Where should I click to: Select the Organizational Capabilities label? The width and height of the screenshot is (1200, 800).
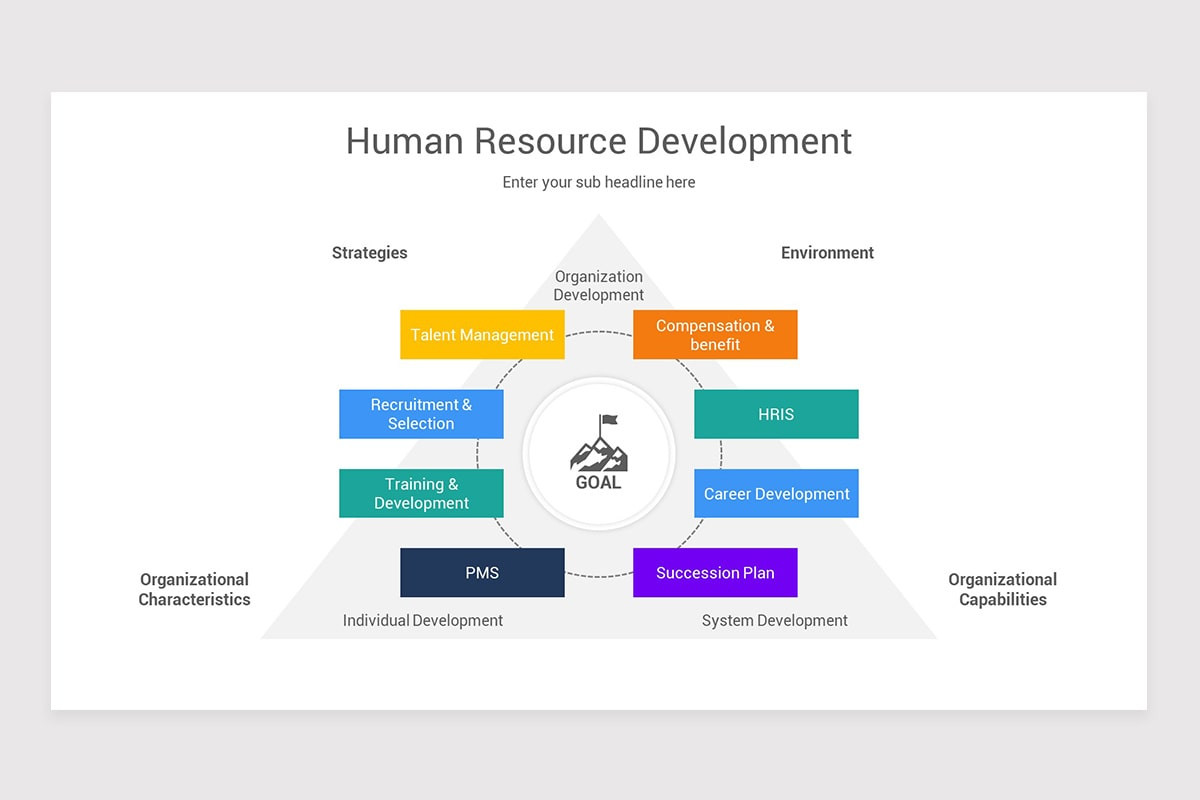click(1002, 589)
